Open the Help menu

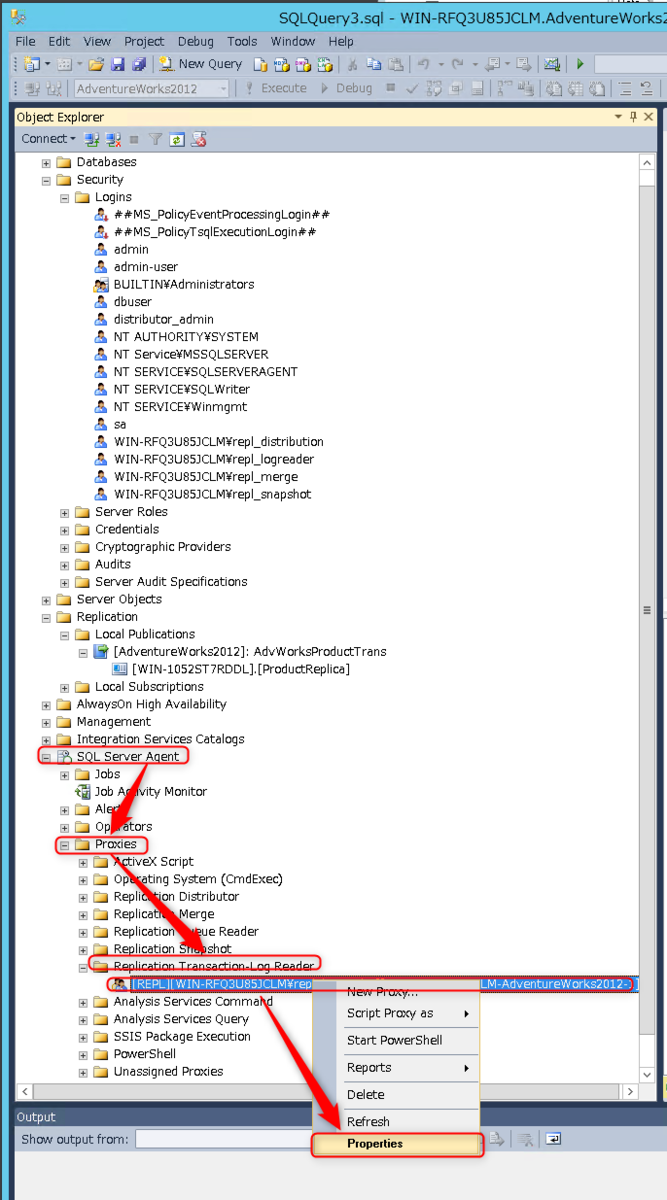click(x=341, y=41)
